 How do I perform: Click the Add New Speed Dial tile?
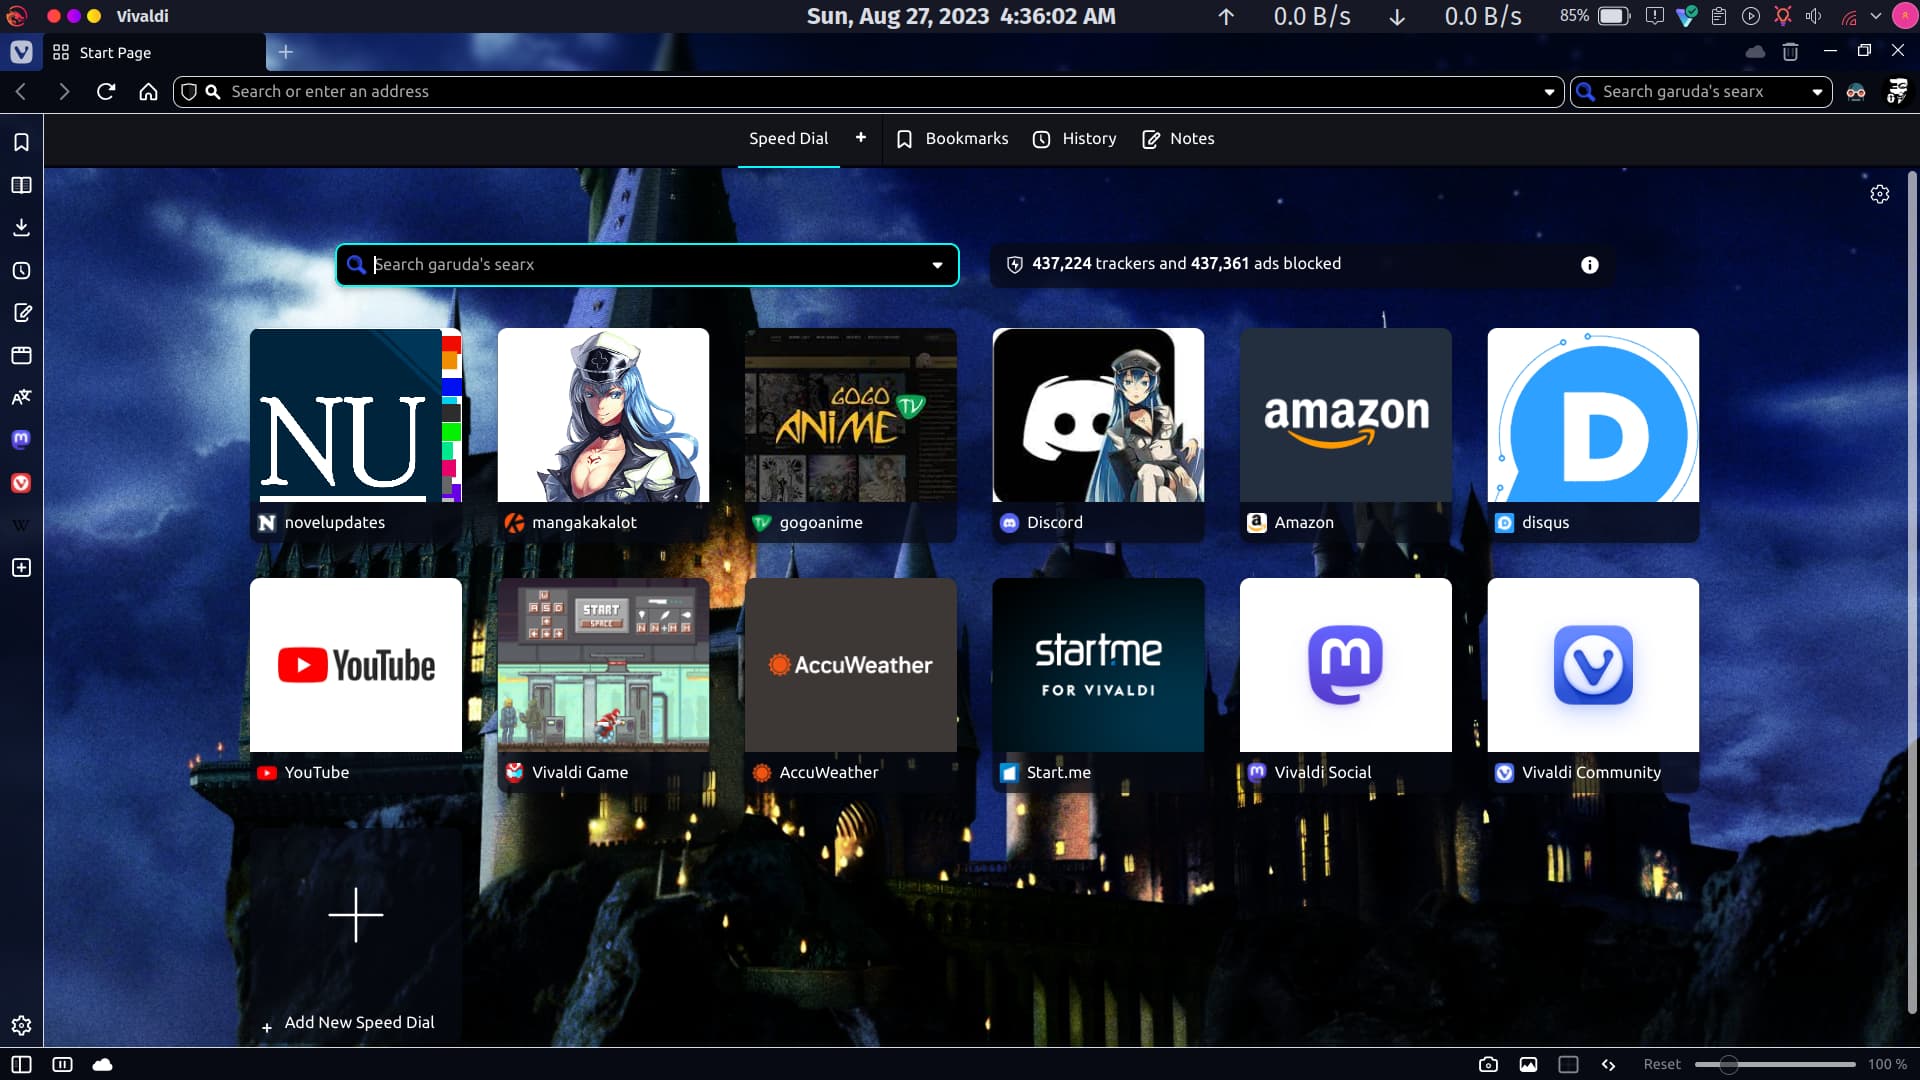pos(355,930)
